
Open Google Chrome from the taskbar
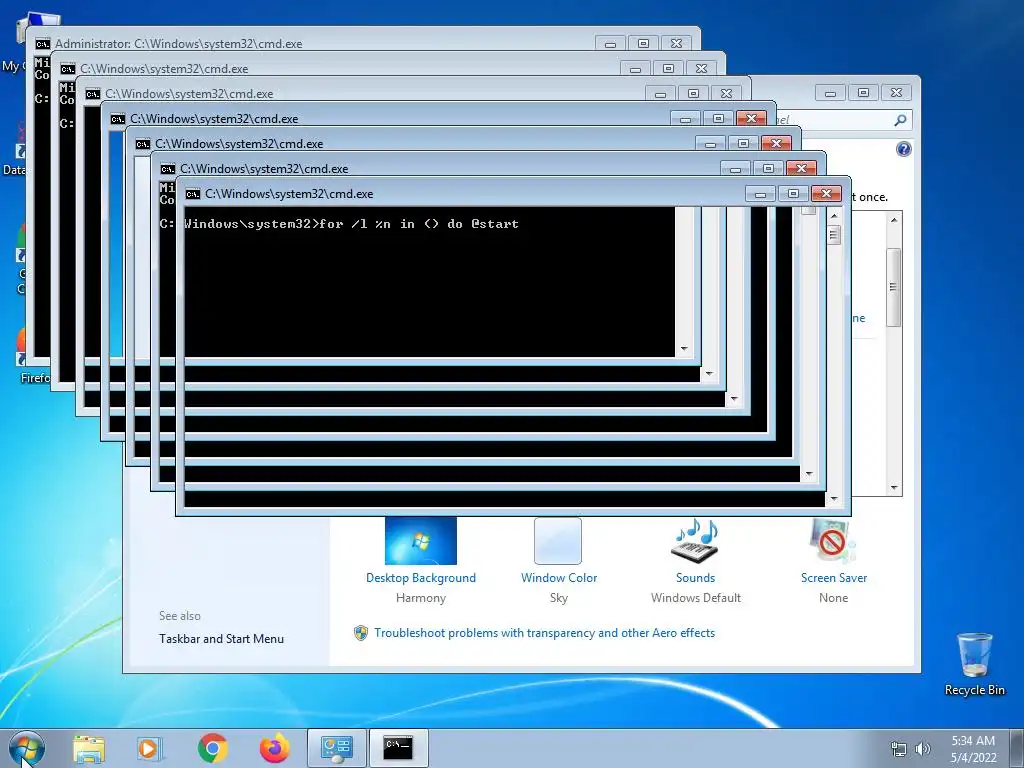(x=213, y=748)
